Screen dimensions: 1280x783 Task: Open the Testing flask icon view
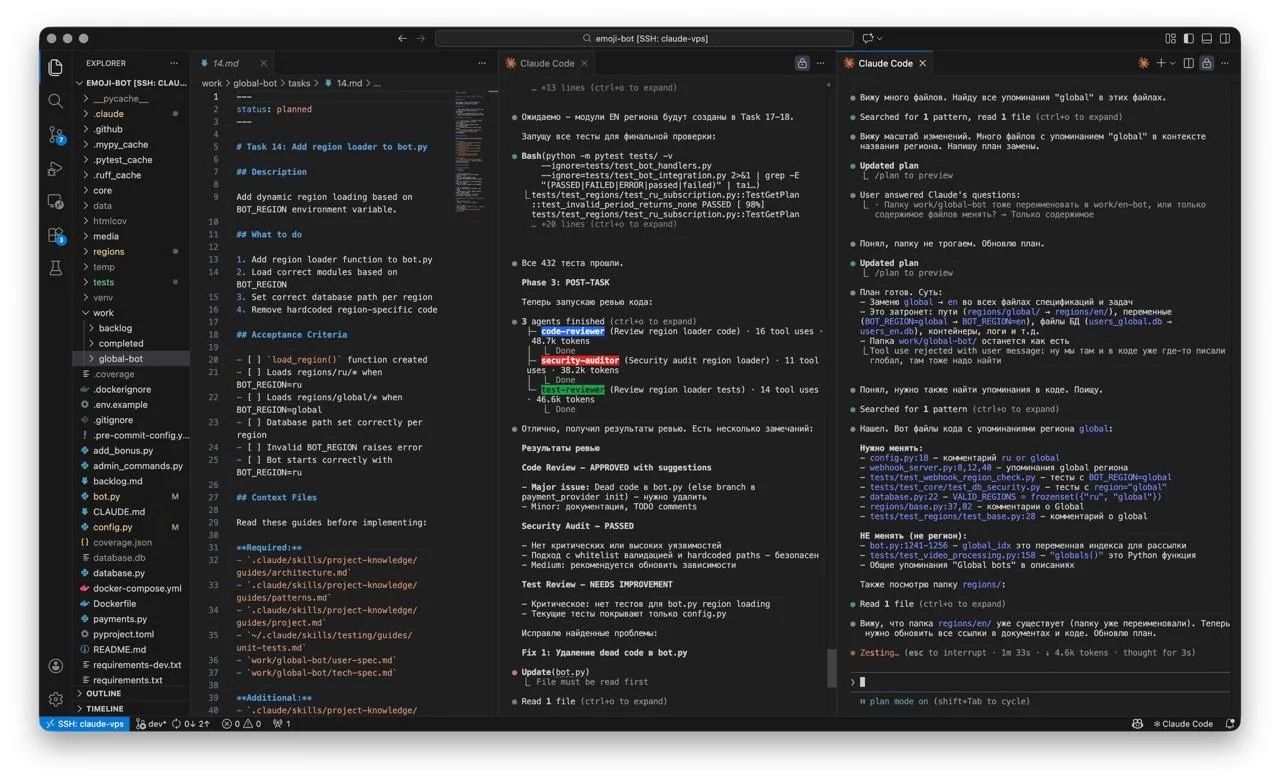point(56,269)
